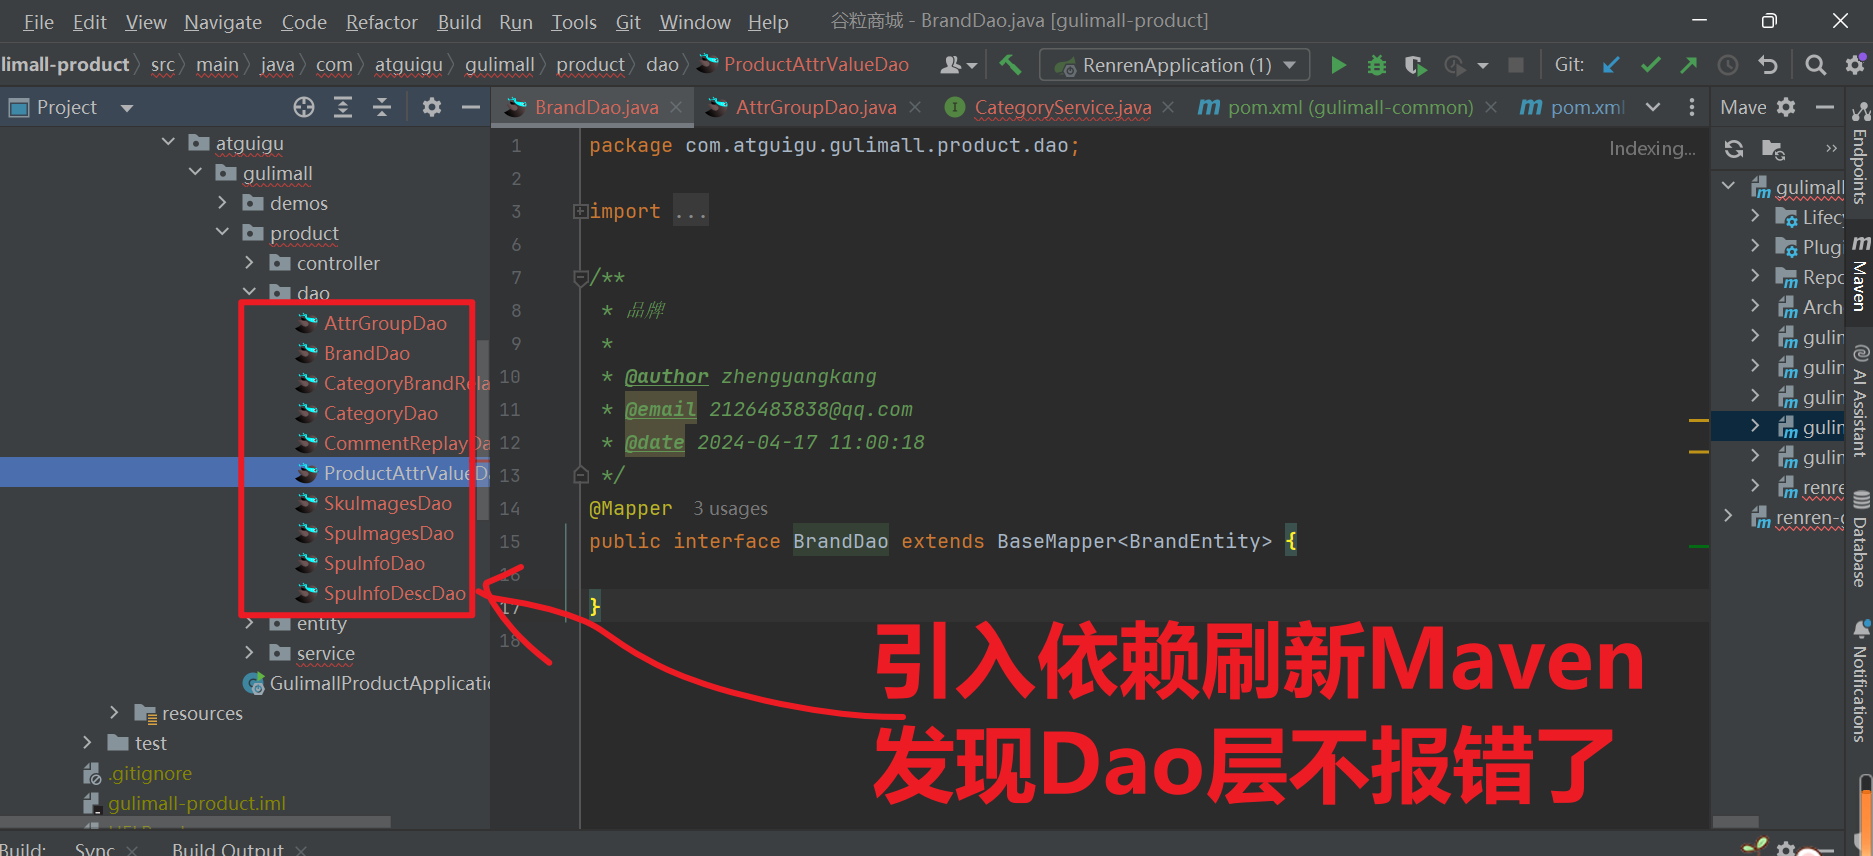The image size is (1873, 856).
Task: Select opened file target icon in Project
Action: (304, 107)
